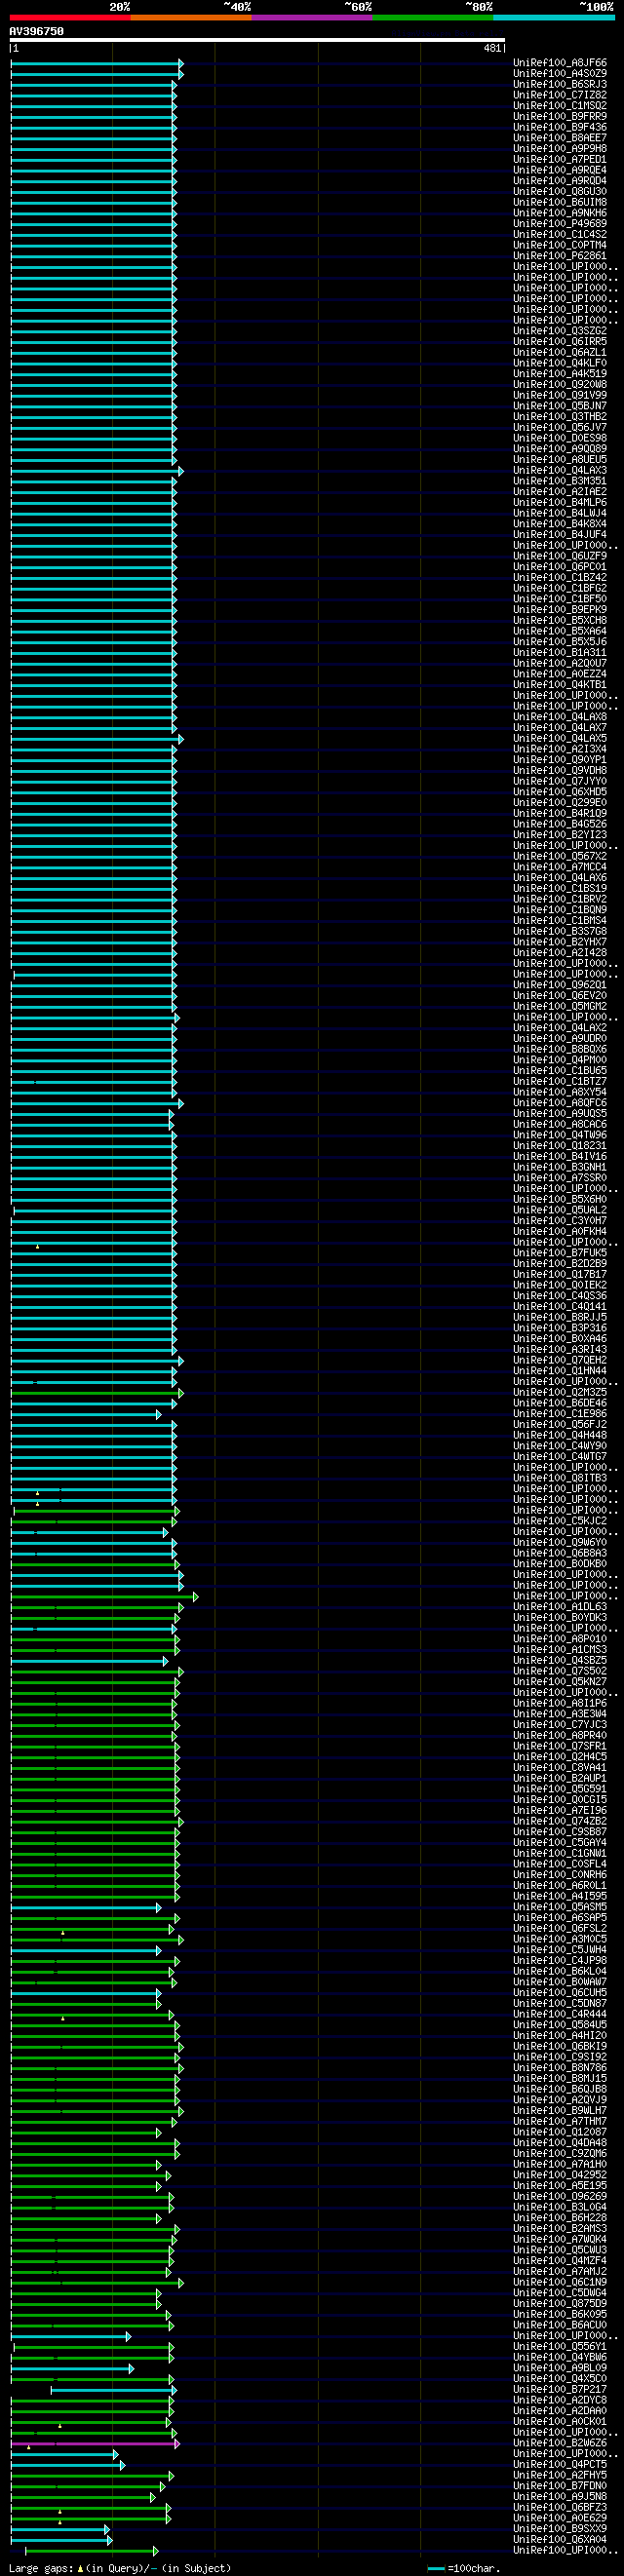Select UniRef100_Q56JV7 hit

(560, 427)
